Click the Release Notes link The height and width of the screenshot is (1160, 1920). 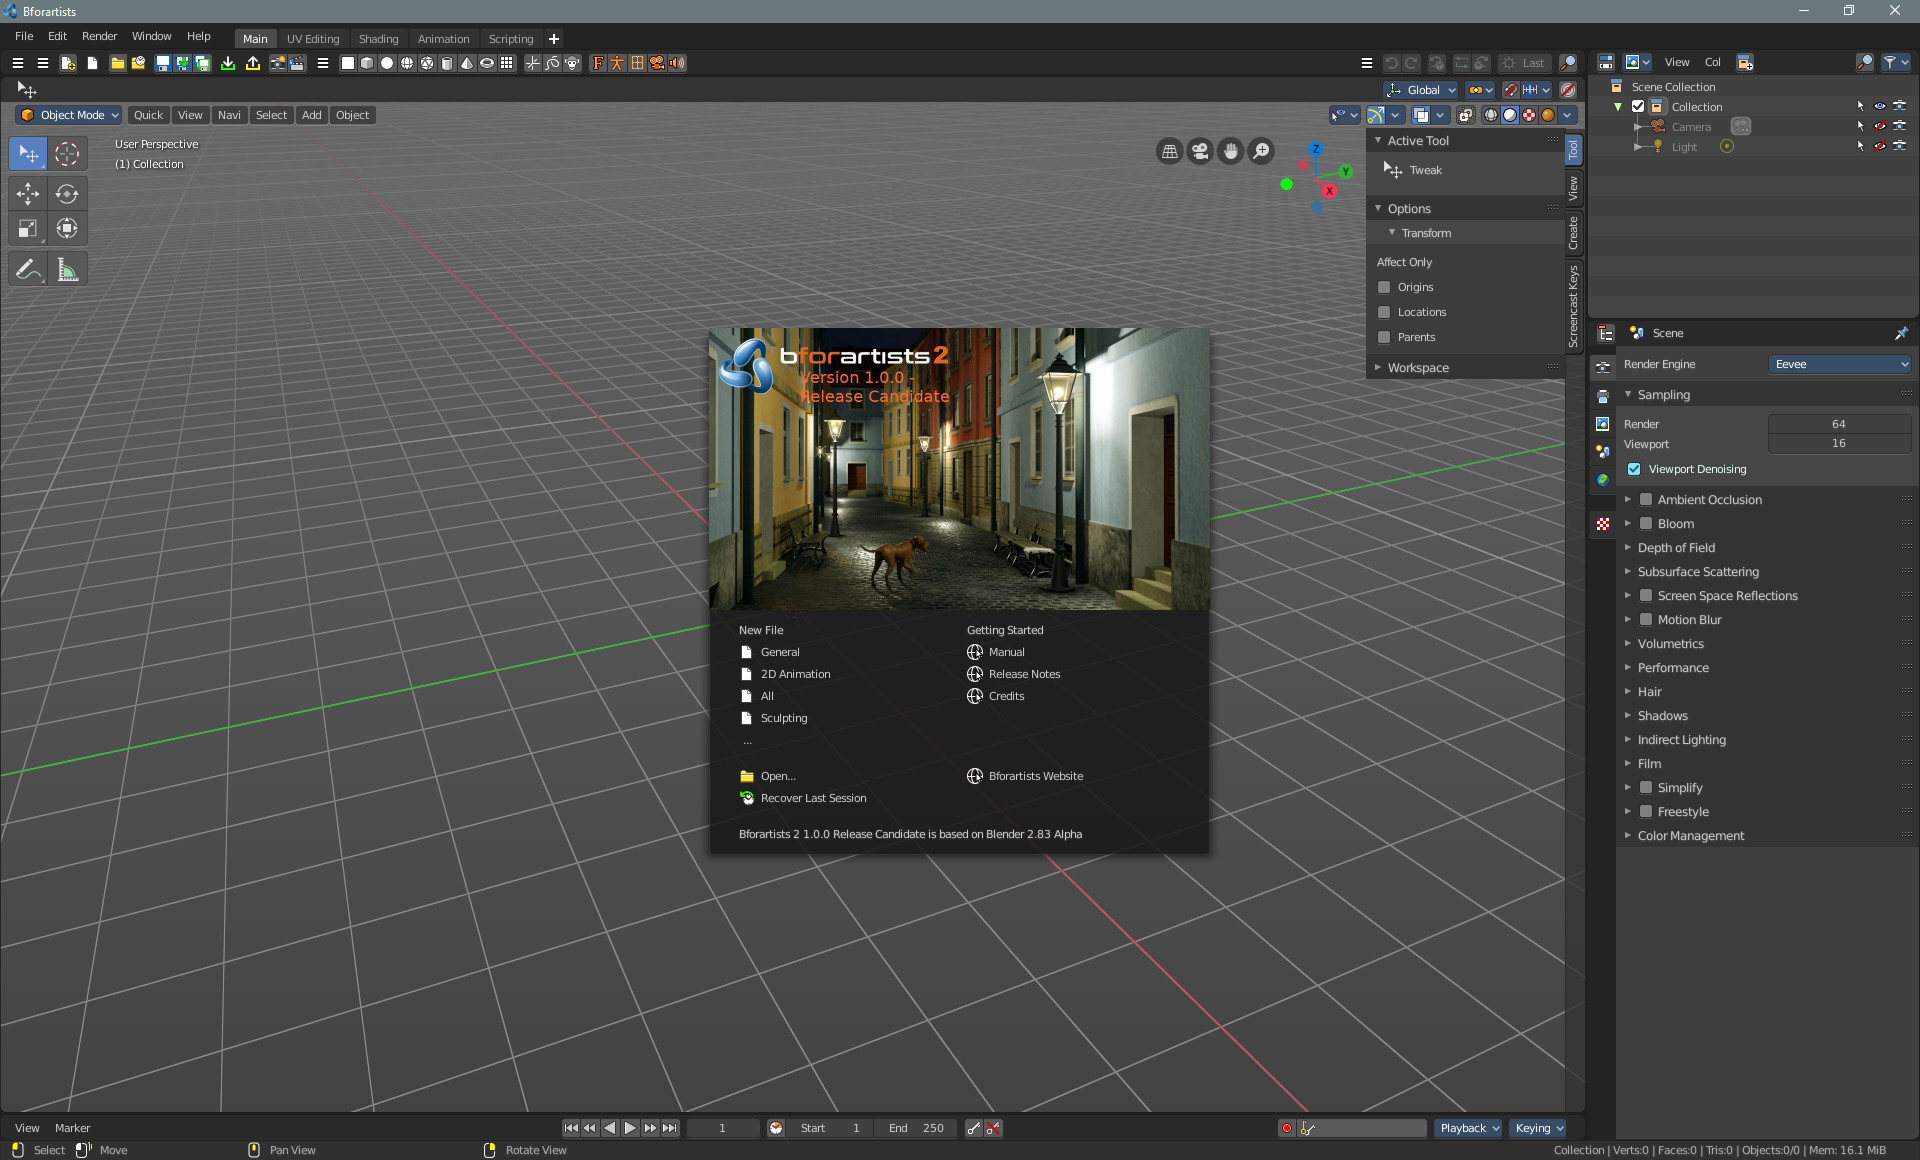(1024, 674)
